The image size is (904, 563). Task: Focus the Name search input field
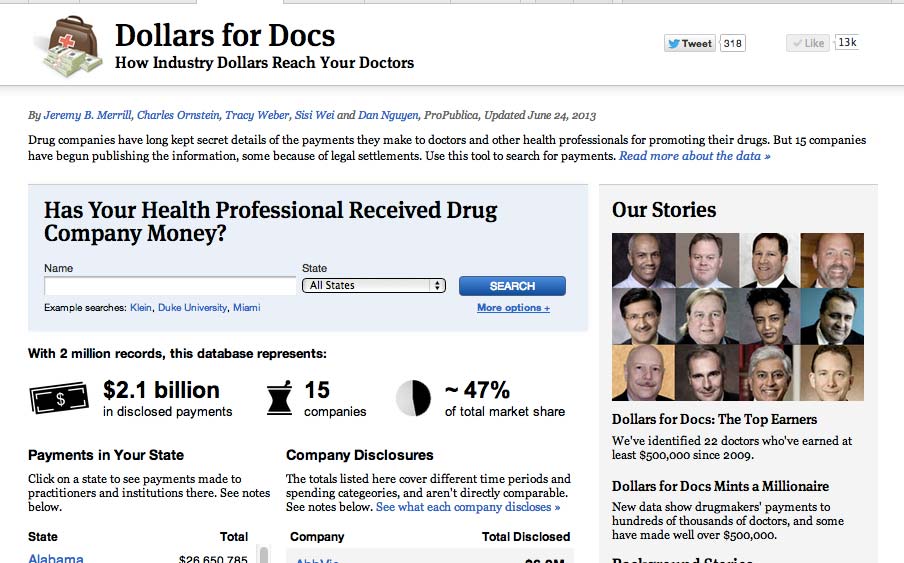point(170,285)
